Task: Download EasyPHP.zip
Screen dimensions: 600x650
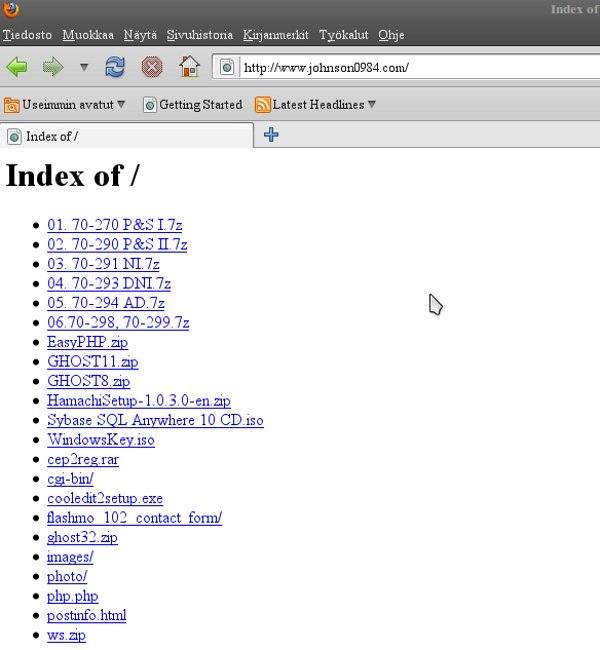Action: point(87,342)
